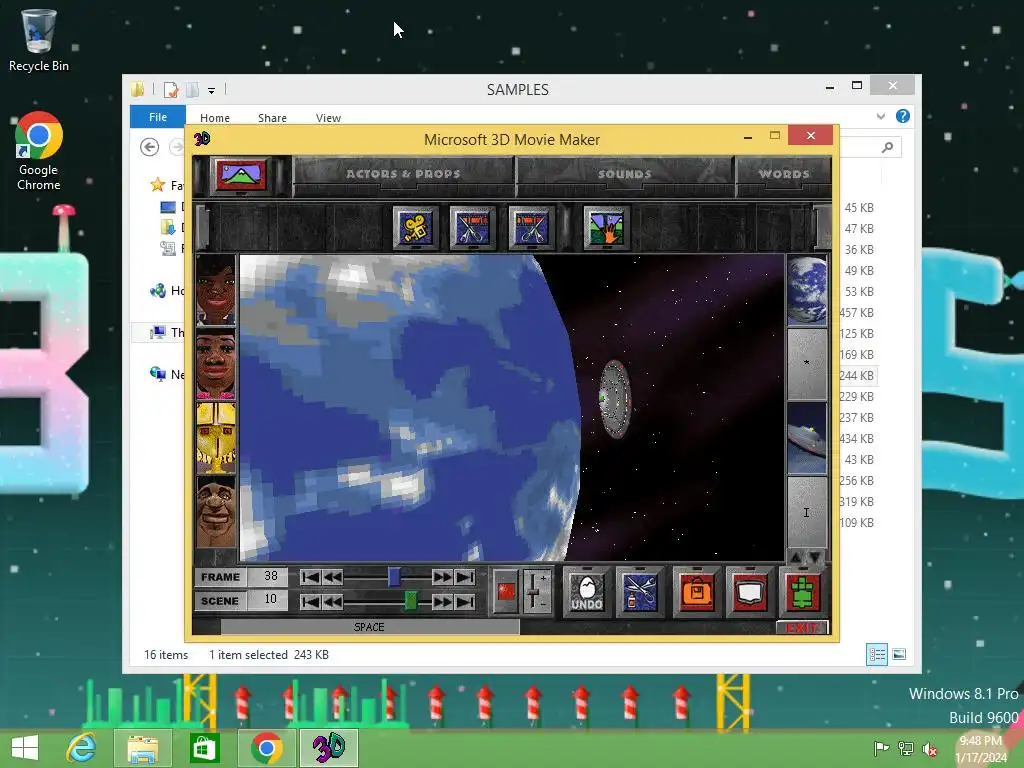This screenshot has height=768, width=1024.
Task: Click the up arrow under right panel
Action: click(797, 557)
